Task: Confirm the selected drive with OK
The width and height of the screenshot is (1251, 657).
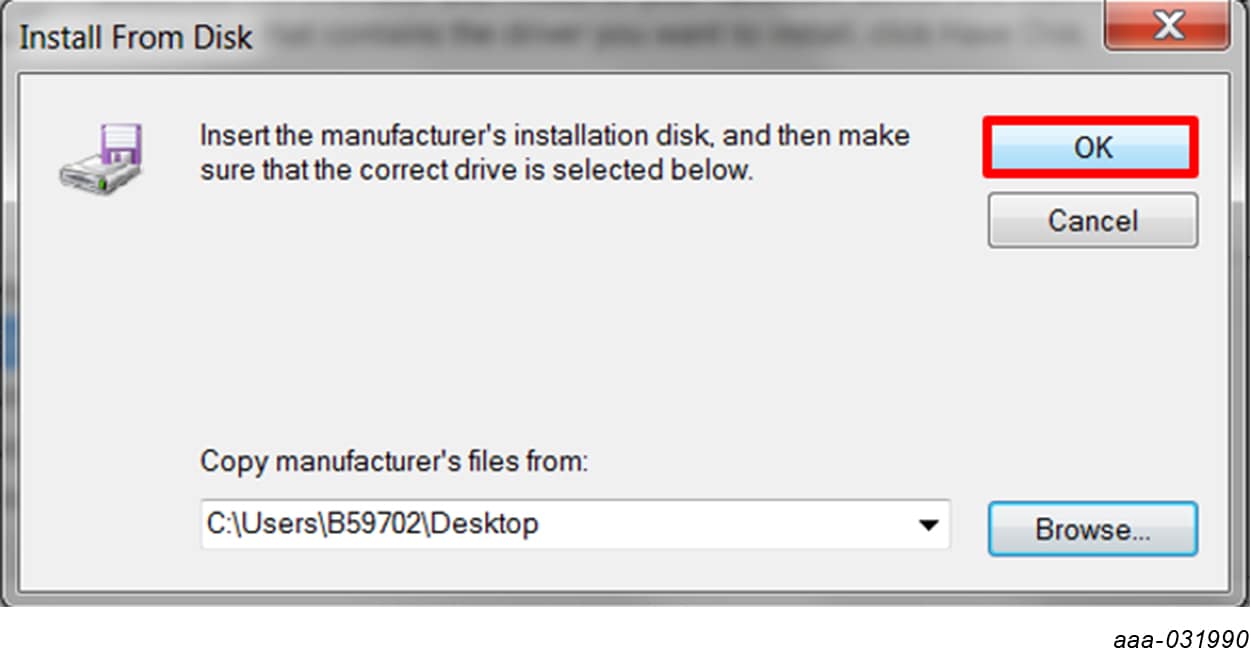Action: 1092,148
